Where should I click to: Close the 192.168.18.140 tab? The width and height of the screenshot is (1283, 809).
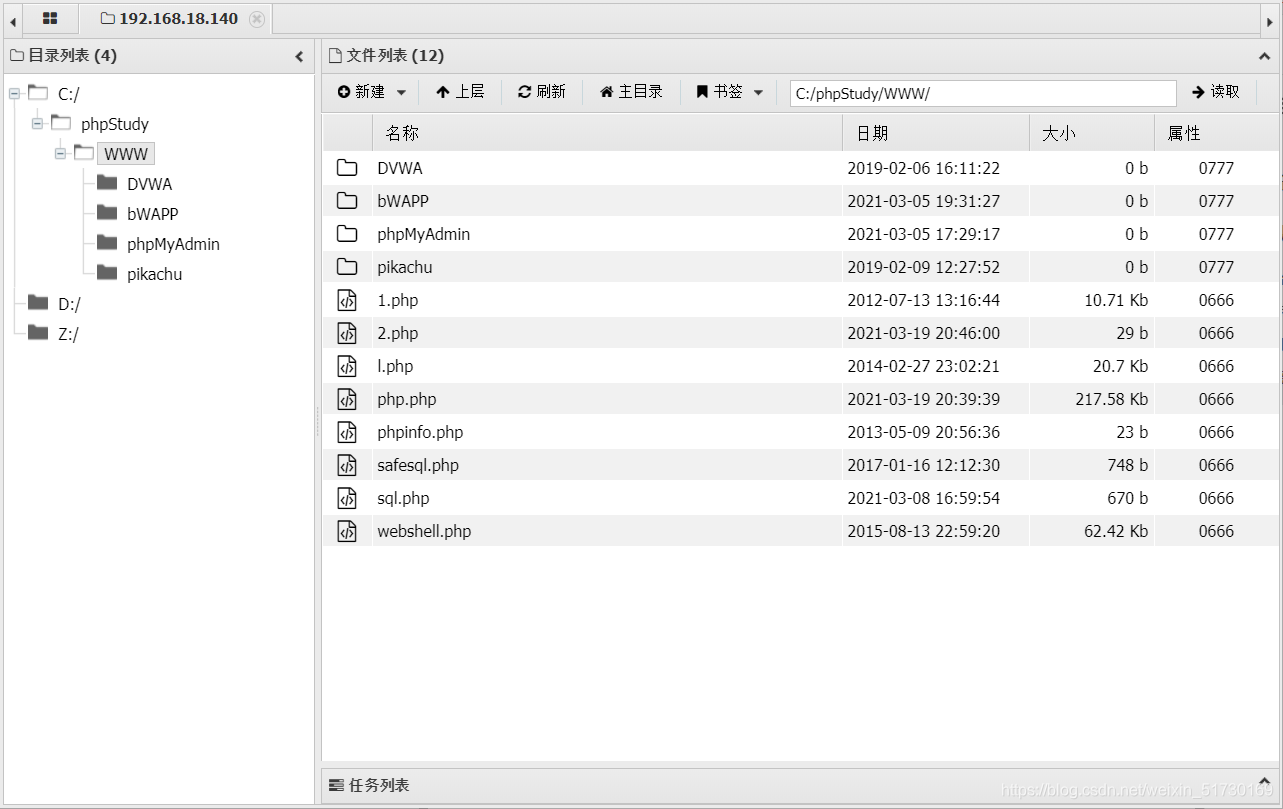point(257,19)
